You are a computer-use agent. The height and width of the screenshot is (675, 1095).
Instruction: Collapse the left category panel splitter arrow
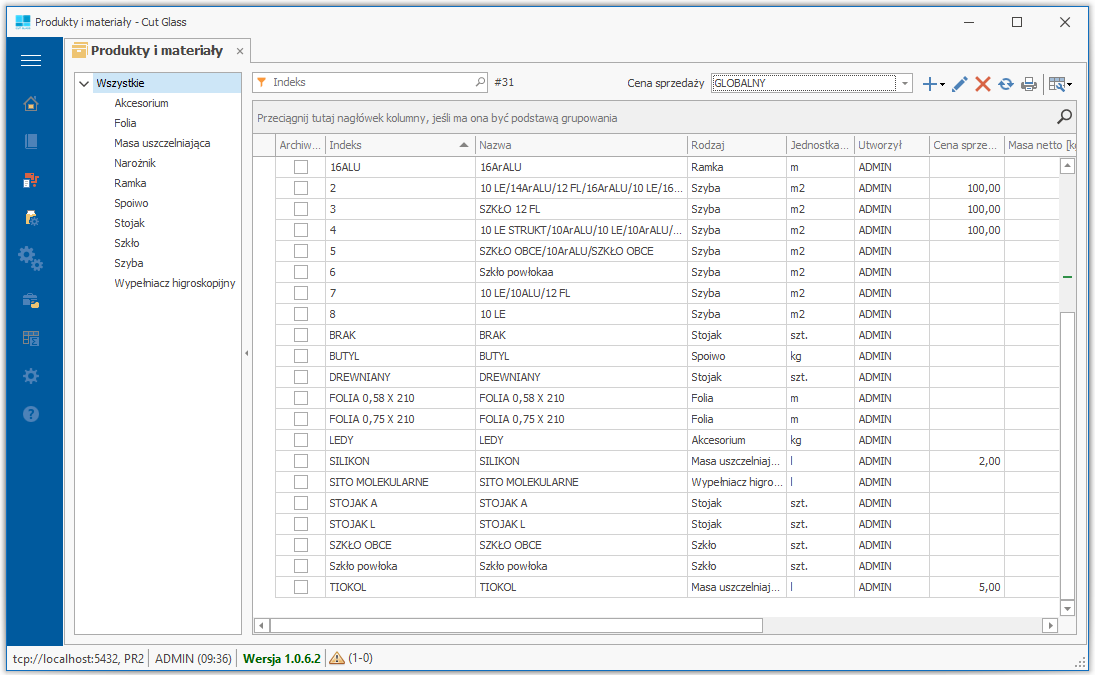(x=247, y=353)
